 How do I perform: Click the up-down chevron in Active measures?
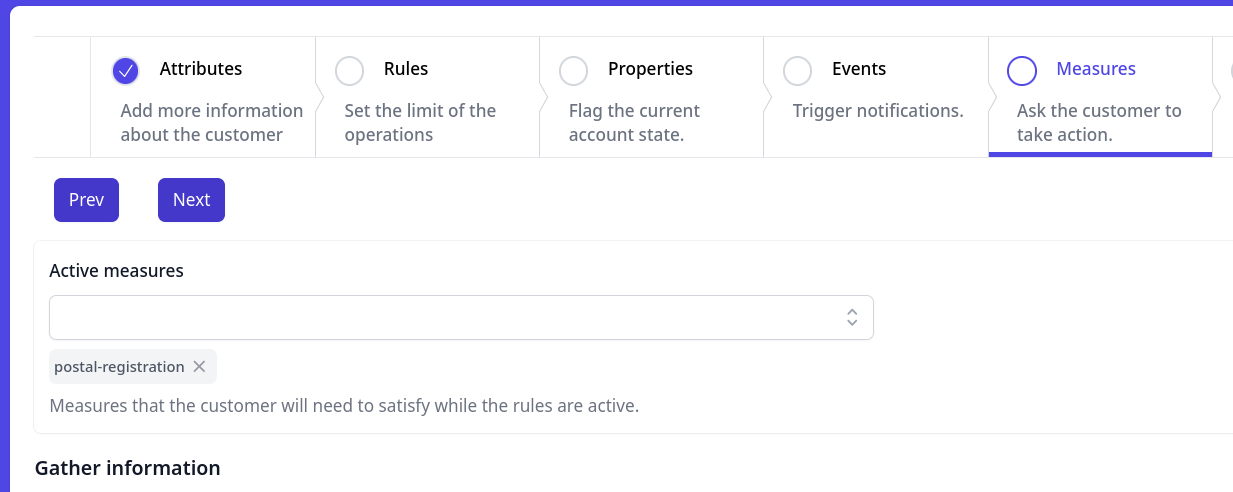tap(852, 317)
